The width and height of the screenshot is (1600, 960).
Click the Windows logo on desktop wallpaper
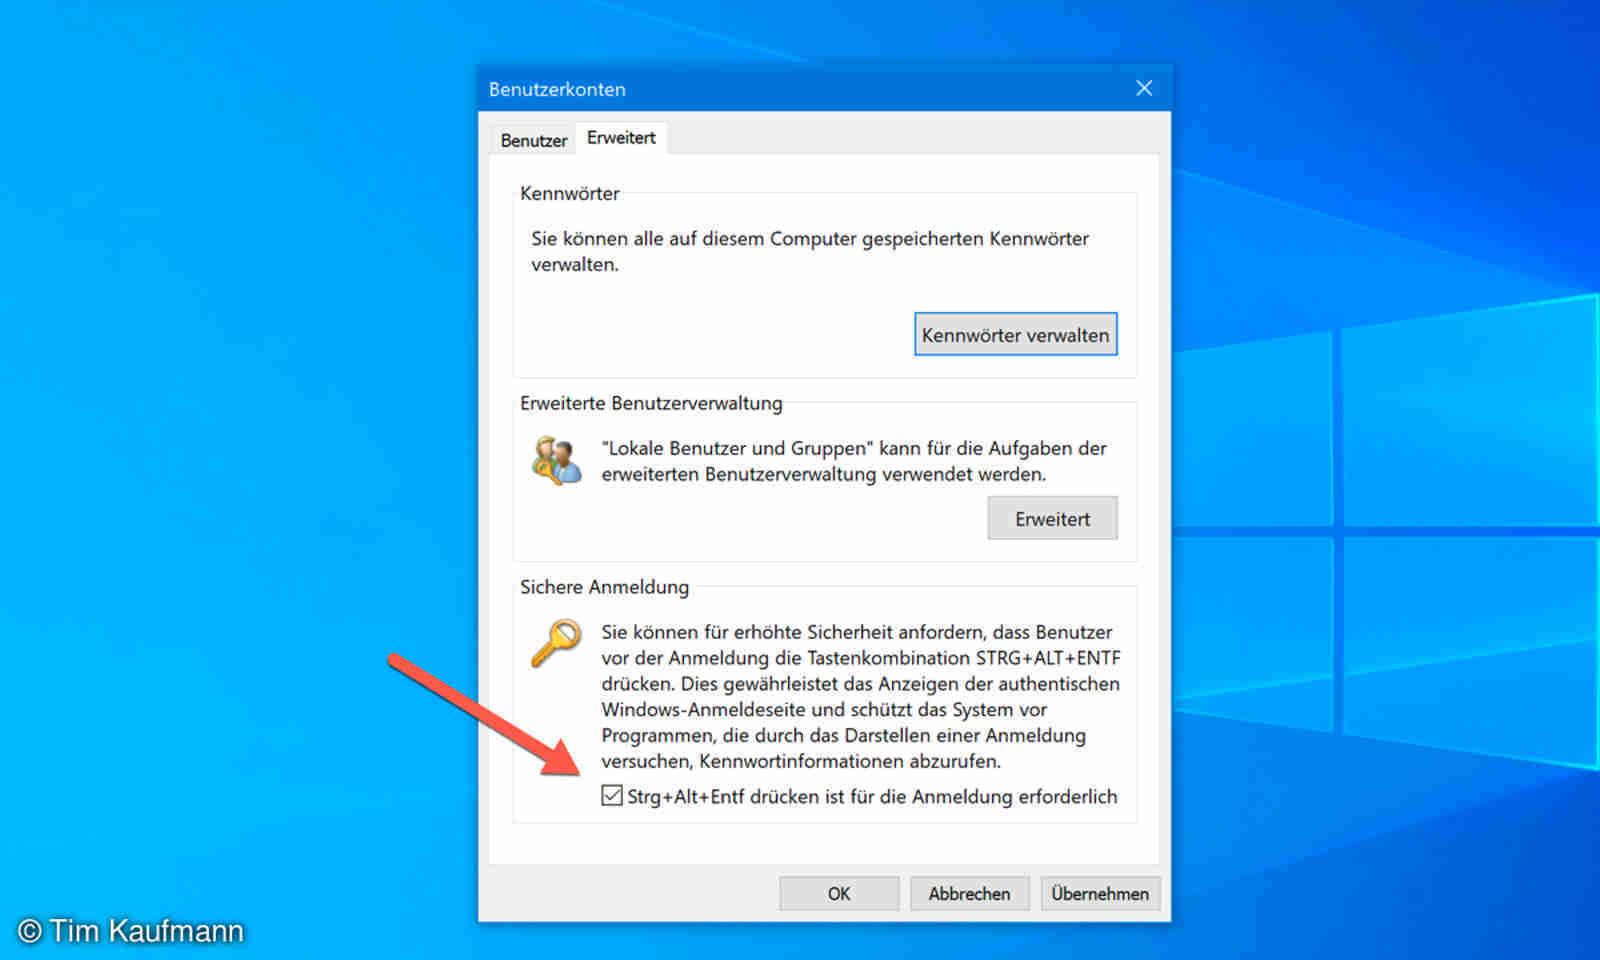tap(1385, 530)
